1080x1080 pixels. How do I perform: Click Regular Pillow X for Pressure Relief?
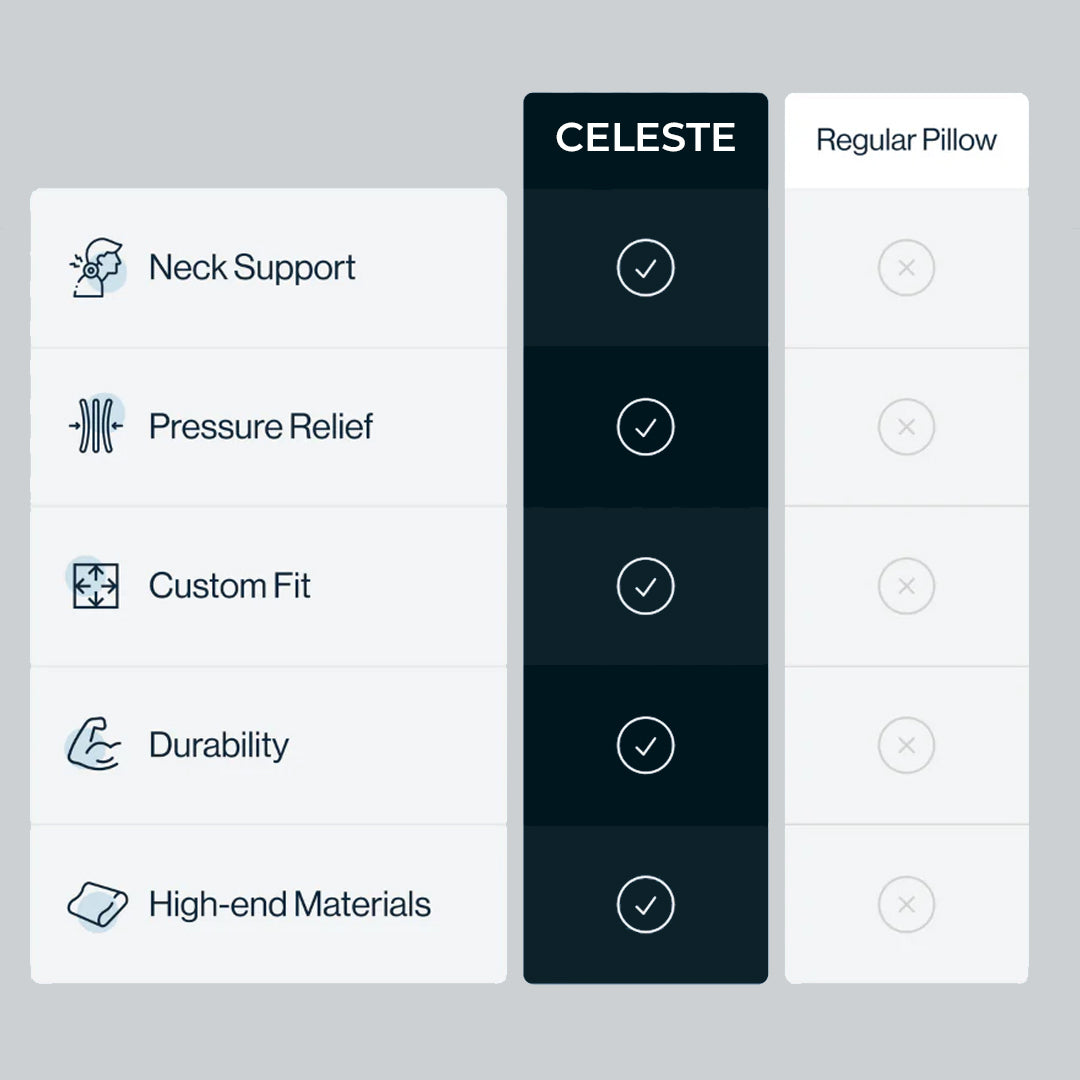906,427
